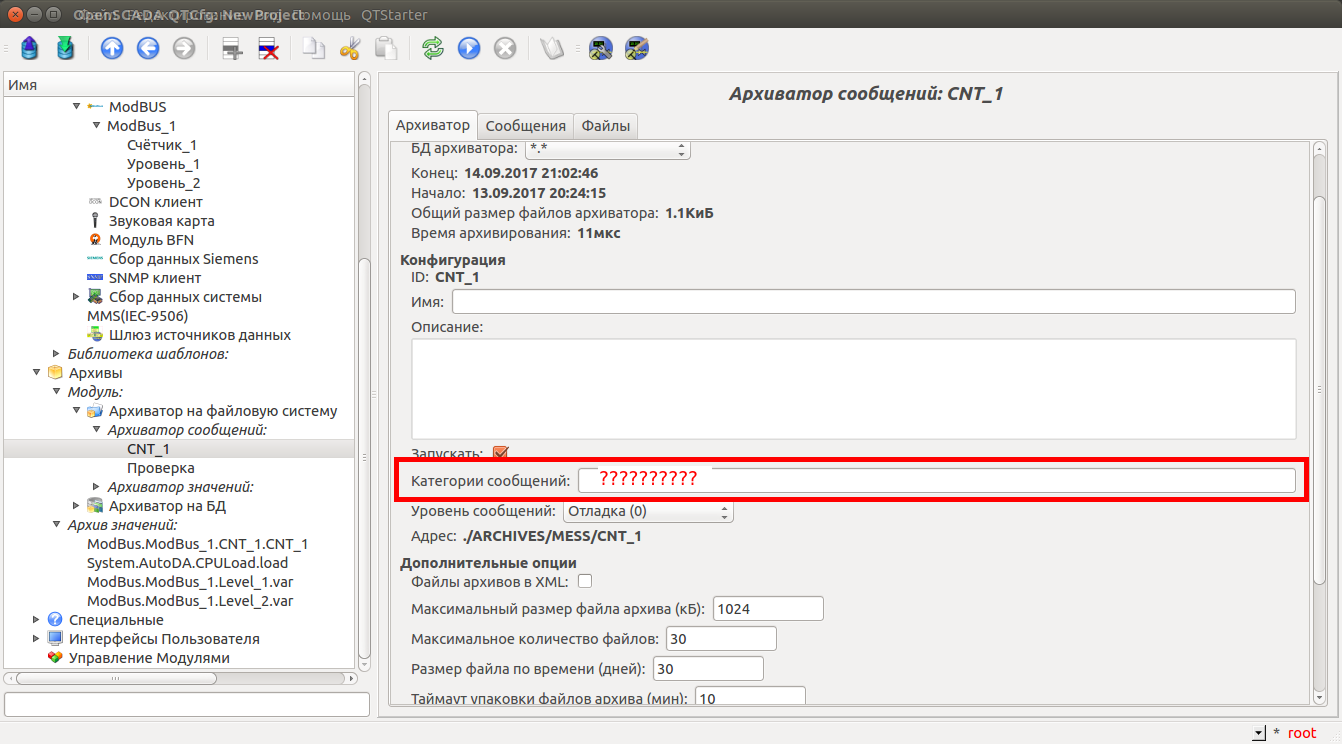
Task: Click the blue start update icon
Action: (469, 48)
